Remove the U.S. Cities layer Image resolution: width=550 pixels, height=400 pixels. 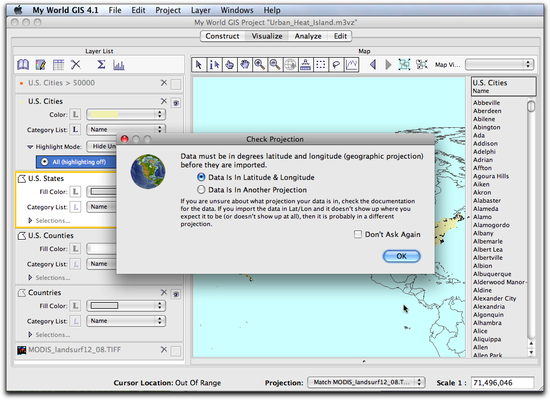[x=164, y=101]
